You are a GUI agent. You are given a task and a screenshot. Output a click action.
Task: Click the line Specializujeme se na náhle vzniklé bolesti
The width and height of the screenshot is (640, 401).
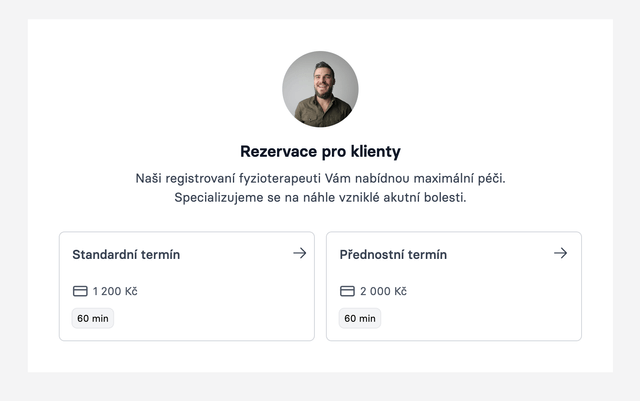click(320, 198)
